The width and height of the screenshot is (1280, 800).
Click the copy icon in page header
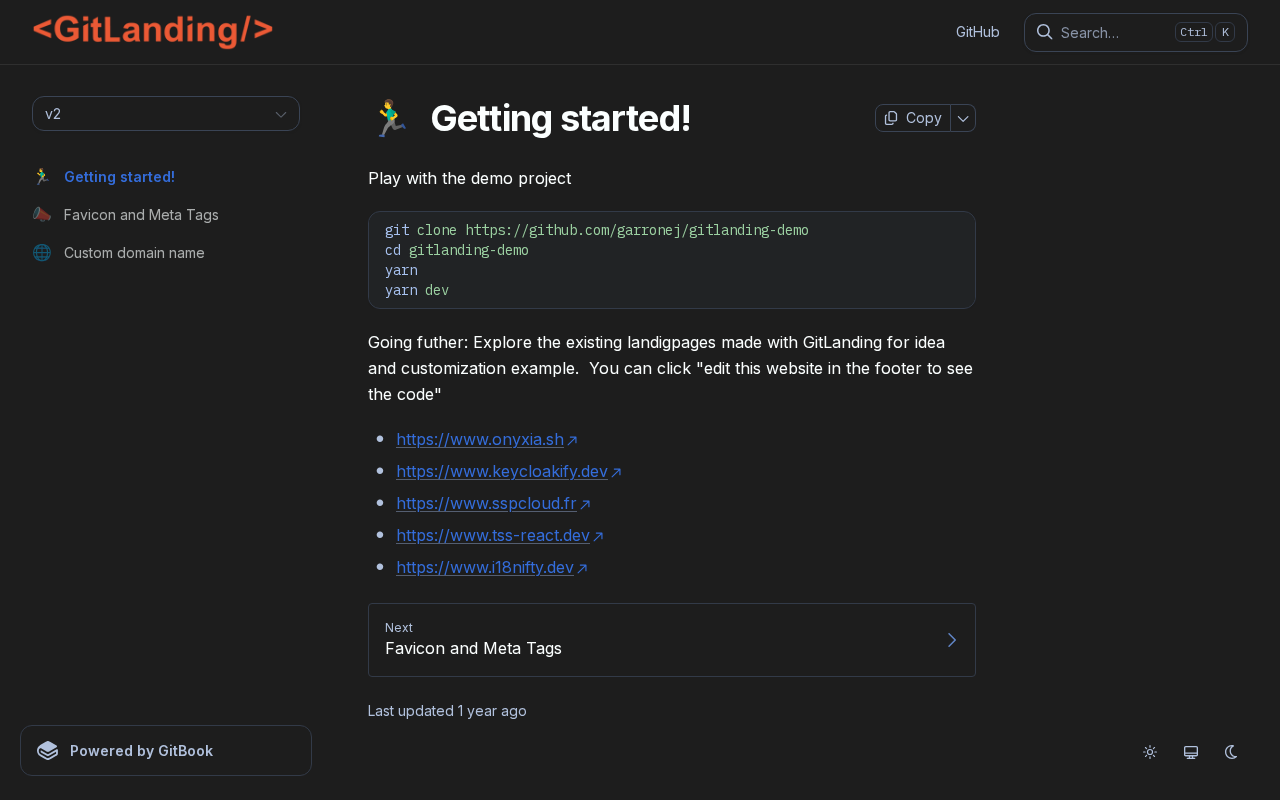(891, 118)
